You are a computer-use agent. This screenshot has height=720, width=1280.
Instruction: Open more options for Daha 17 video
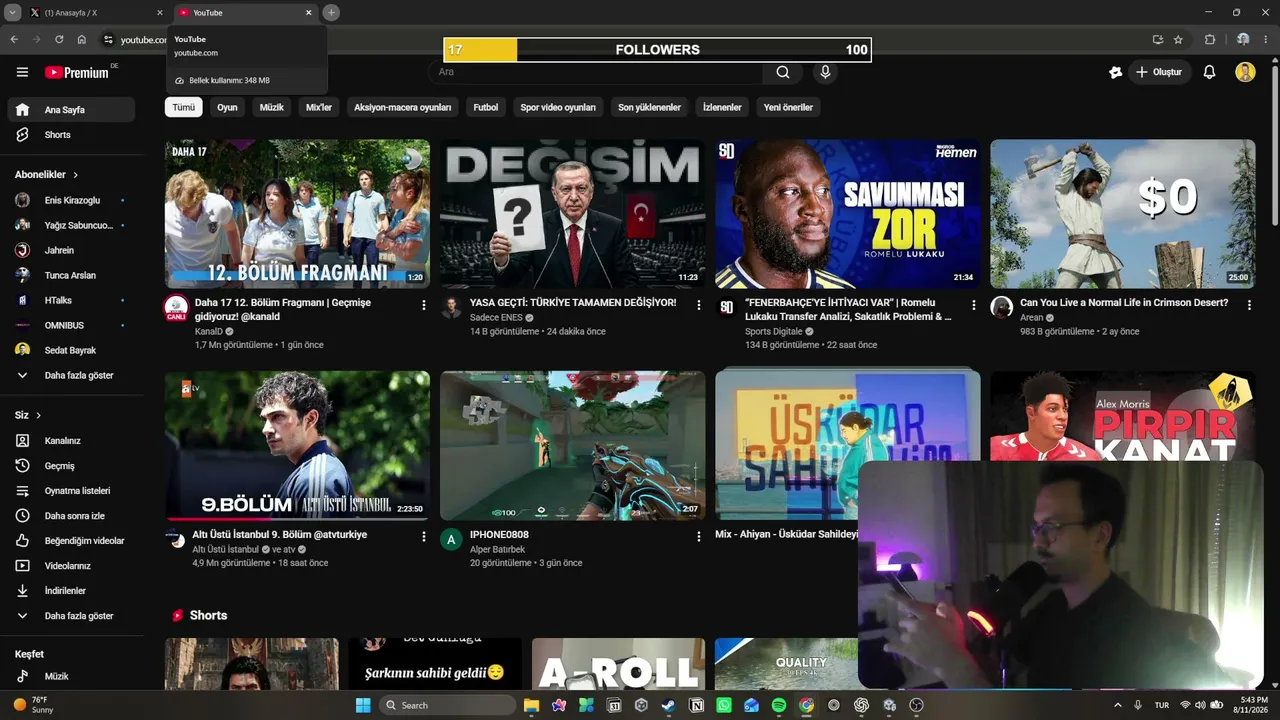coord(424,305)
